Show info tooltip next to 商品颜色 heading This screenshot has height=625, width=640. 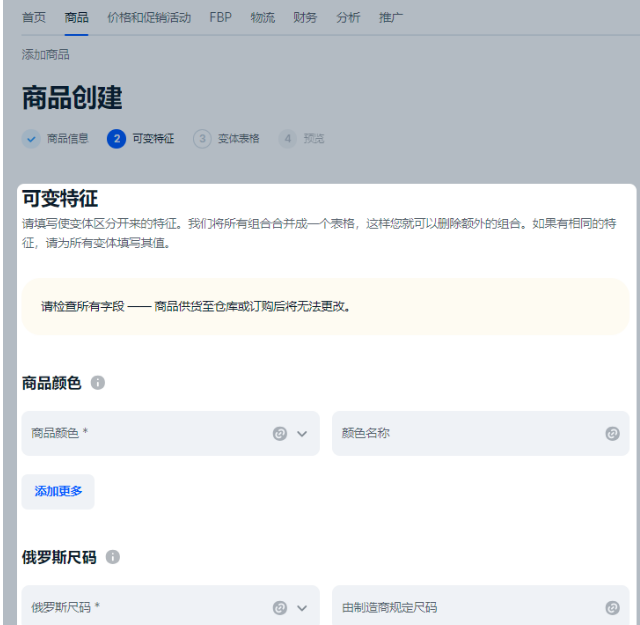pyautogui.click(x=98, y=383)
